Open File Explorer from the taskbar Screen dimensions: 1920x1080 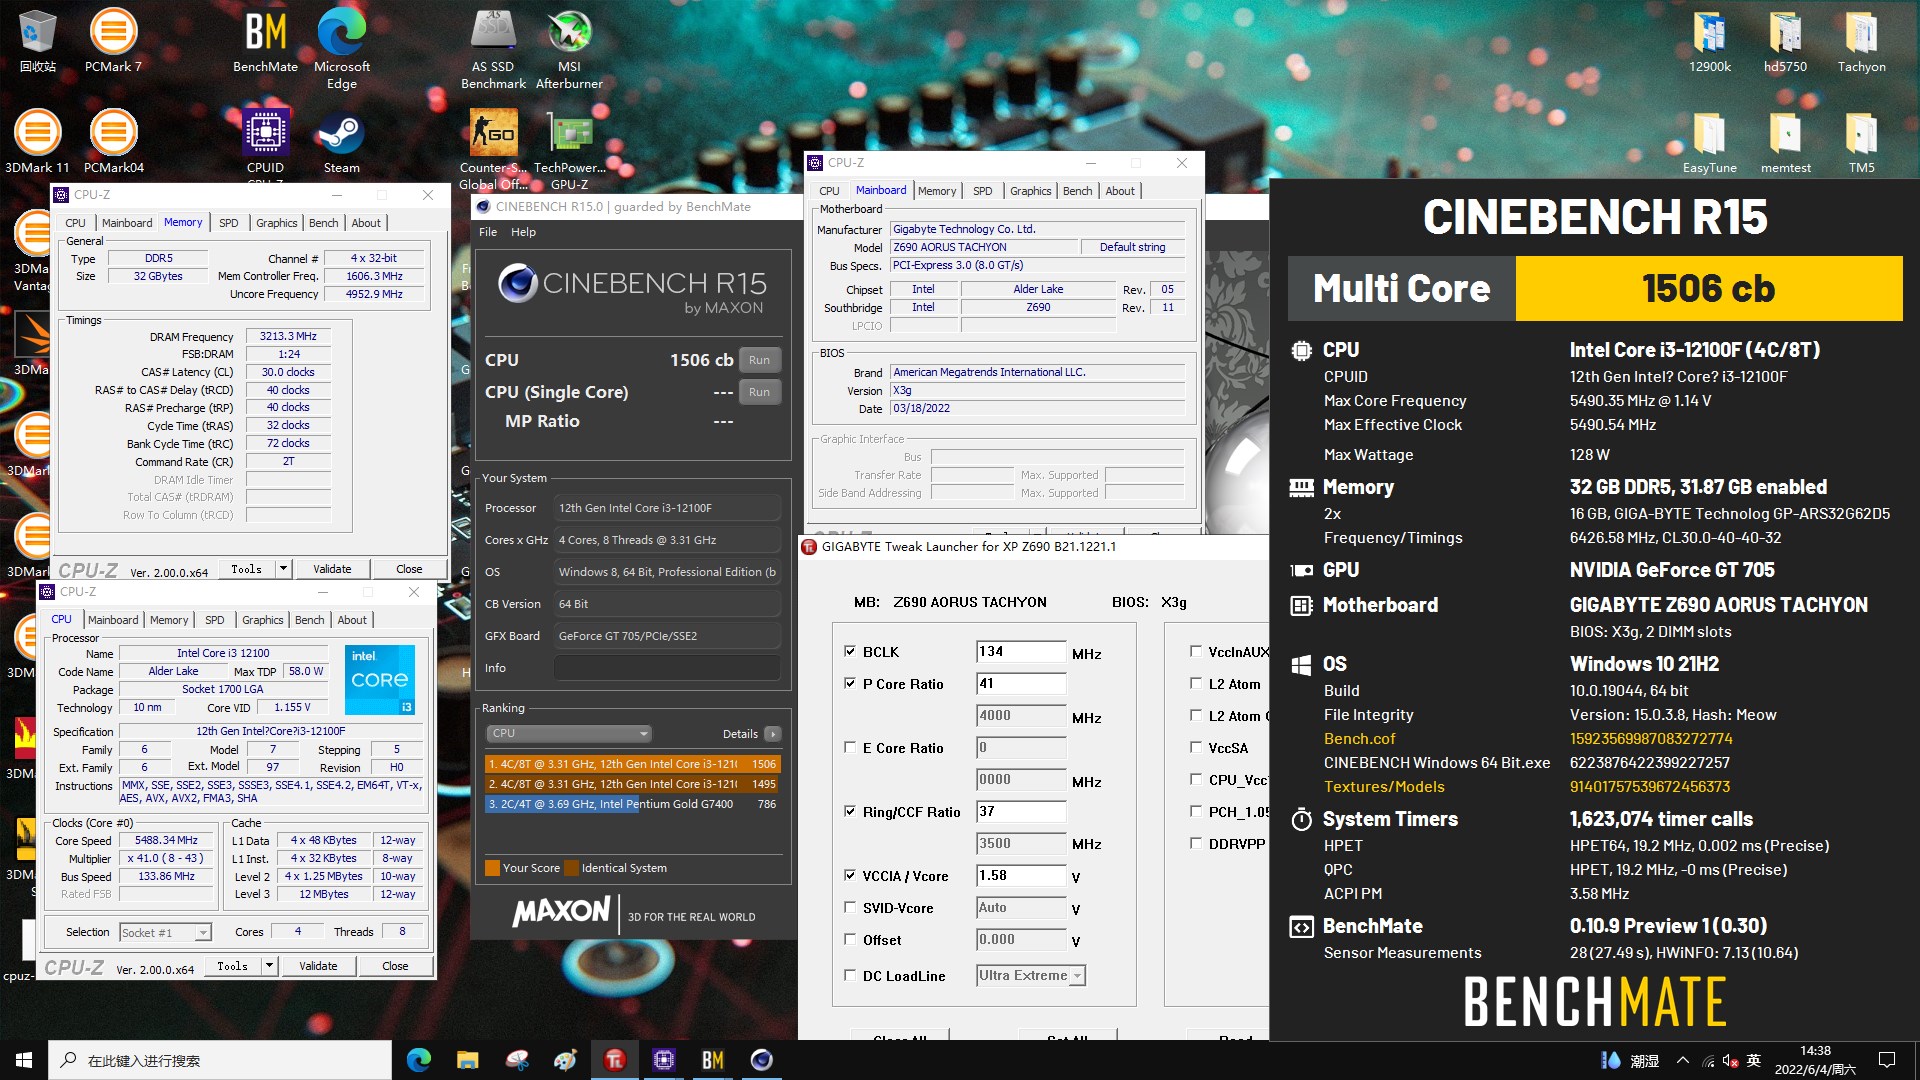click(467, 1060)
